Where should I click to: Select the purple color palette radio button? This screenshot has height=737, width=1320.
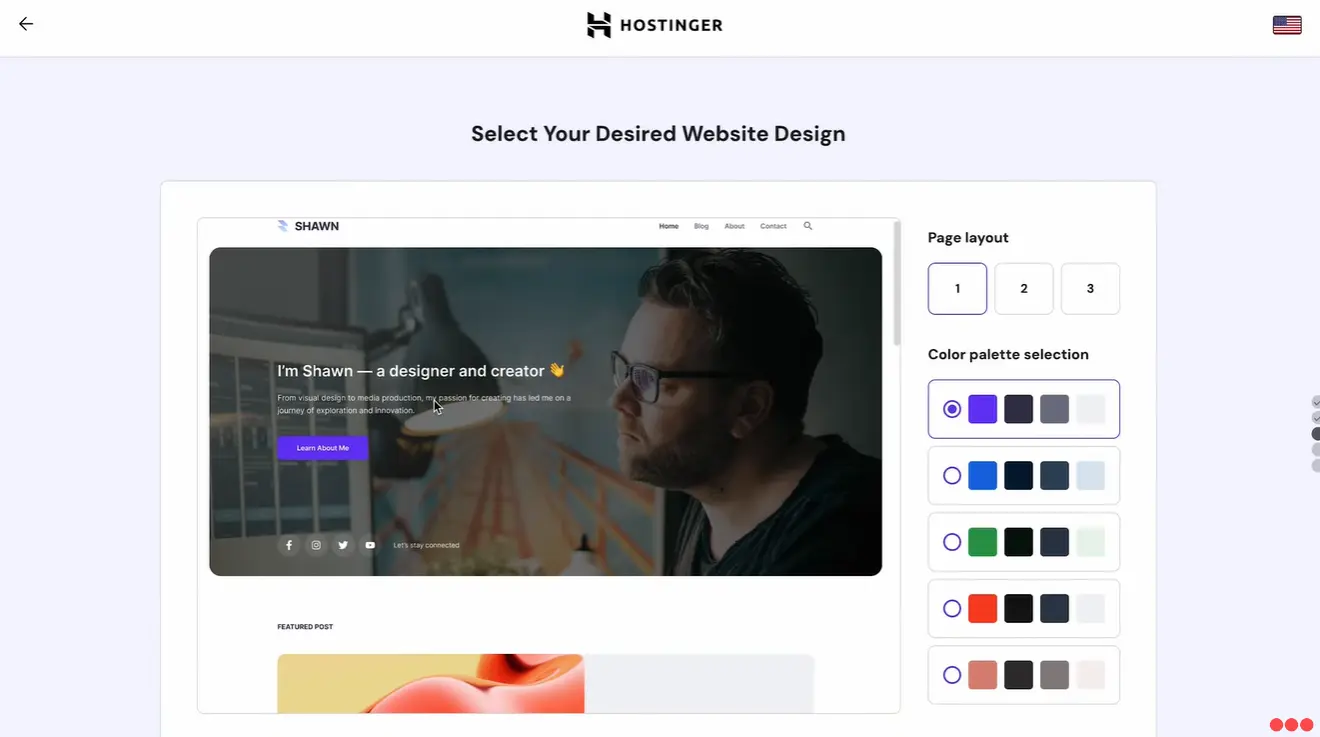pos(951,408)
